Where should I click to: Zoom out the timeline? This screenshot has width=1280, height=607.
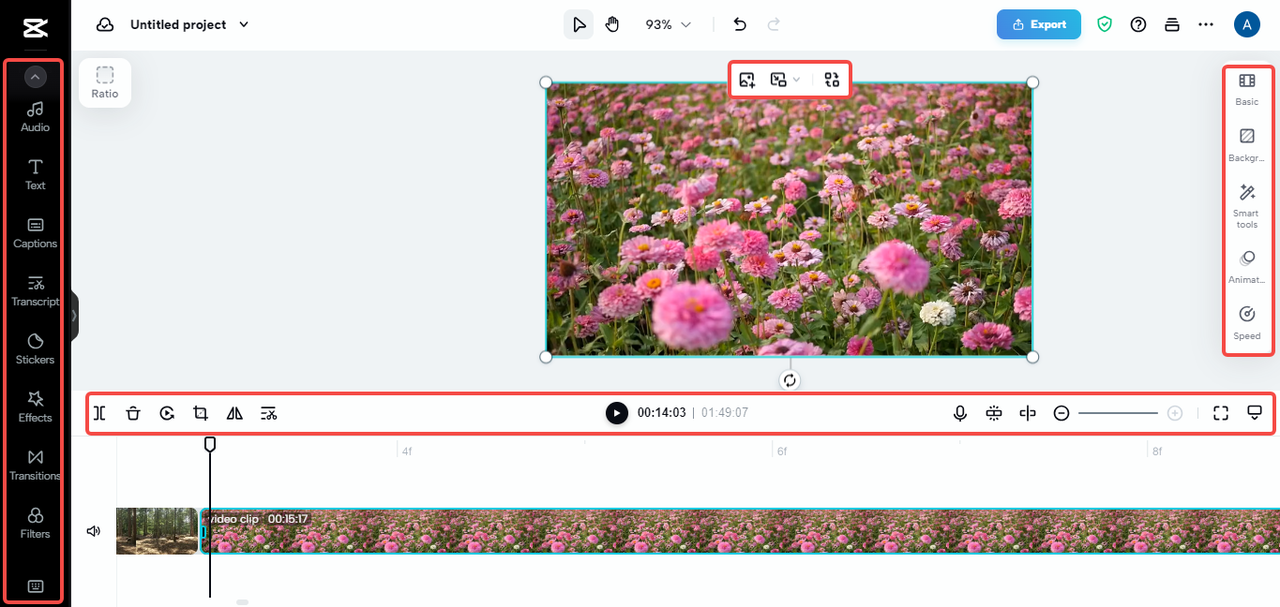[x=1061, y=413]
